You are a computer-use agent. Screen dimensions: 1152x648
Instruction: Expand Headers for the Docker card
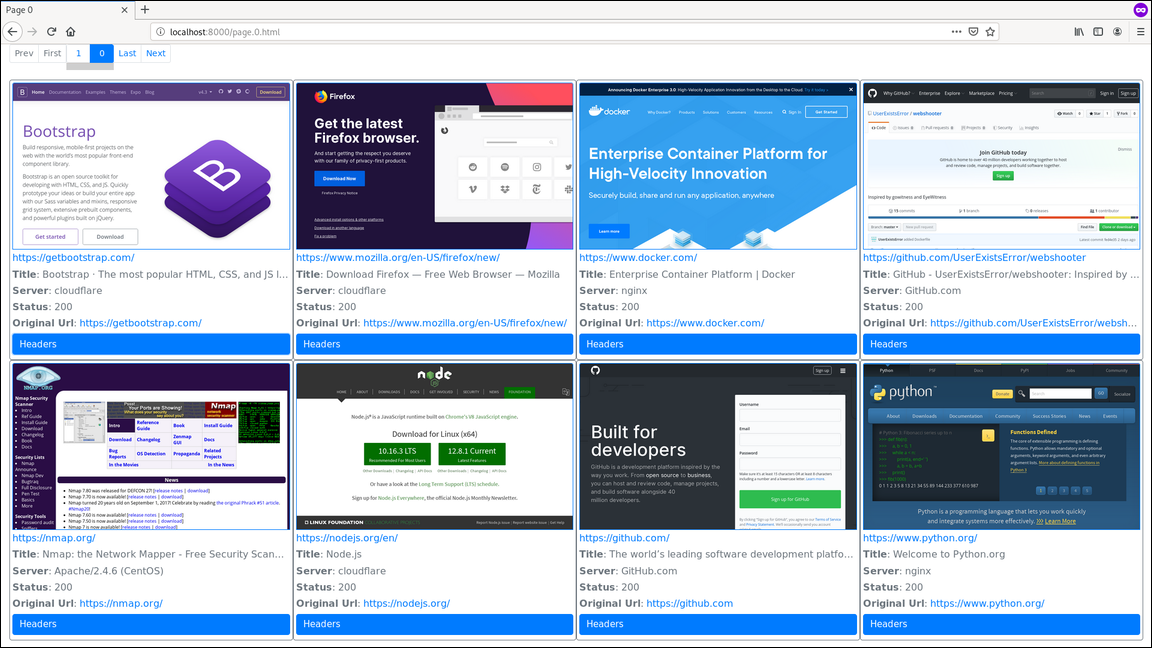[x=718, y=344]
